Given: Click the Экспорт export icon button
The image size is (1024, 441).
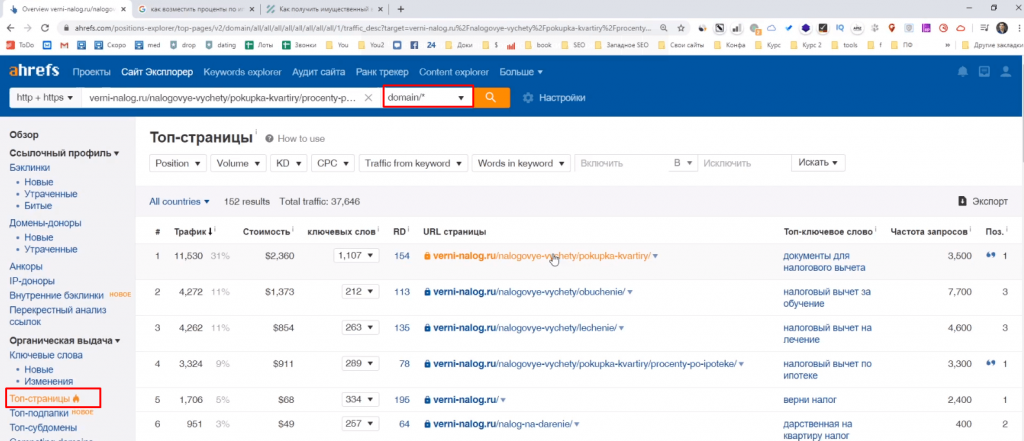Looking at the screenshot, I should (x=983, y=202).
